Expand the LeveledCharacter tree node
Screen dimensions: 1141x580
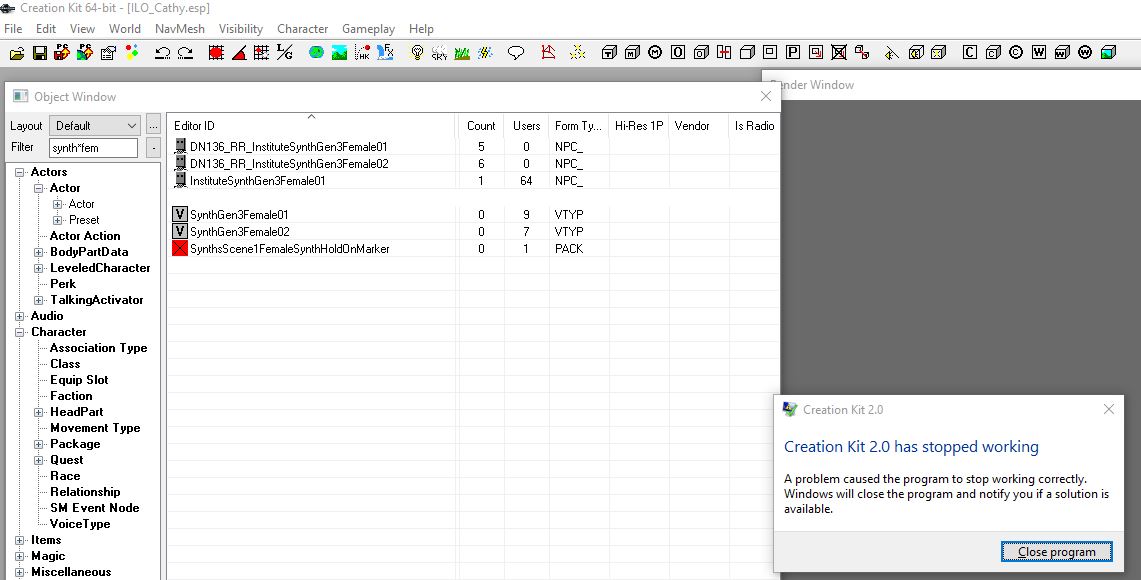coord(40,268)
